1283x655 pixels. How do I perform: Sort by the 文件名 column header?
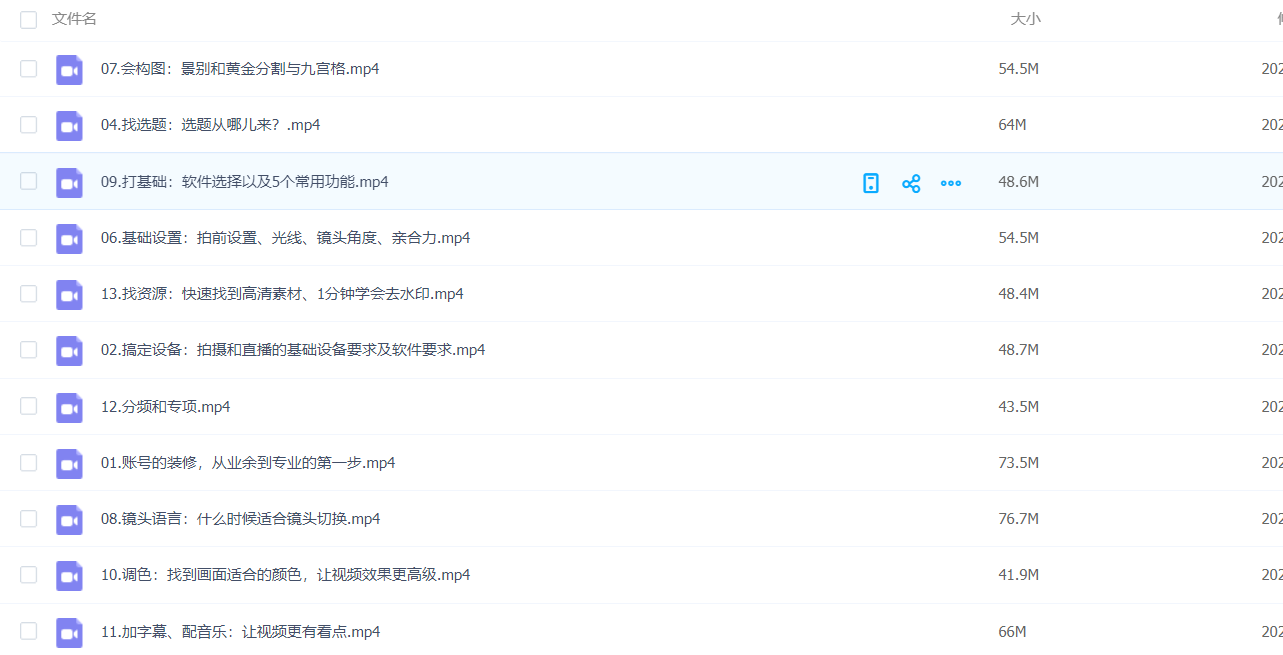(74, 19)
